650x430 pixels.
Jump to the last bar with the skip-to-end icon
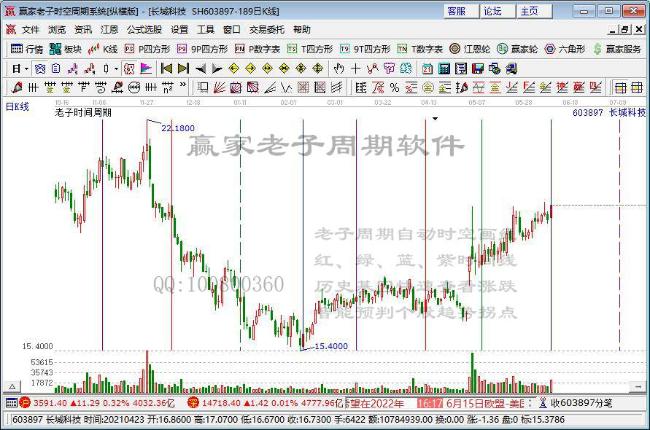[183, 68]
